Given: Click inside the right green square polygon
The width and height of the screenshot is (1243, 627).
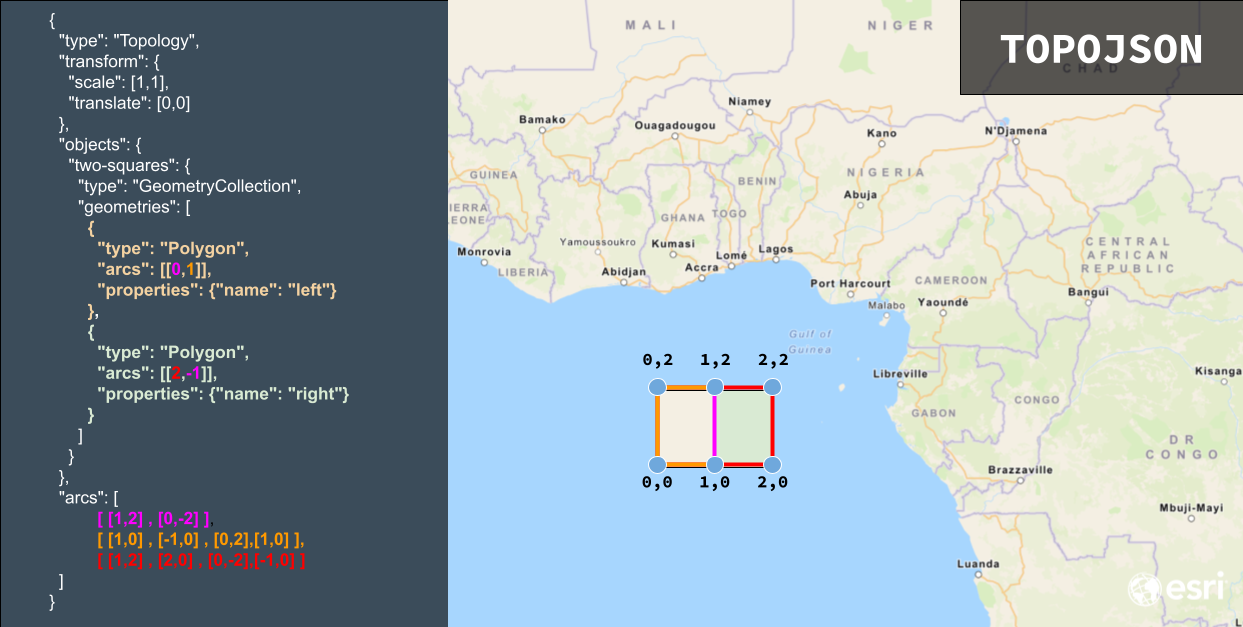Looking at the screenshot, I should click(744, 426).
